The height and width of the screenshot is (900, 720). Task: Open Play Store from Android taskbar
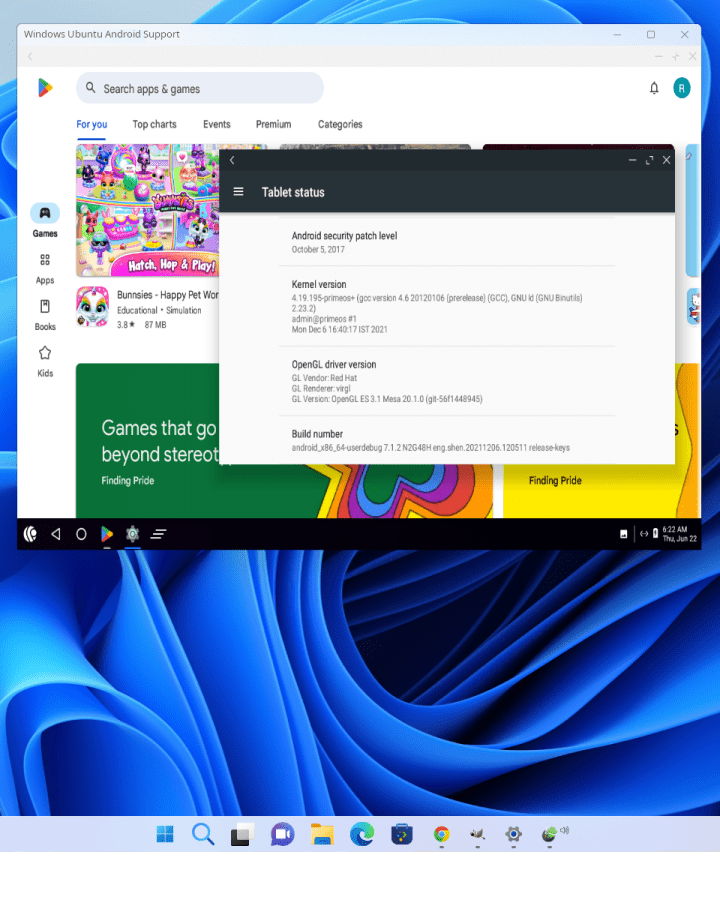(x=107, y=534)
